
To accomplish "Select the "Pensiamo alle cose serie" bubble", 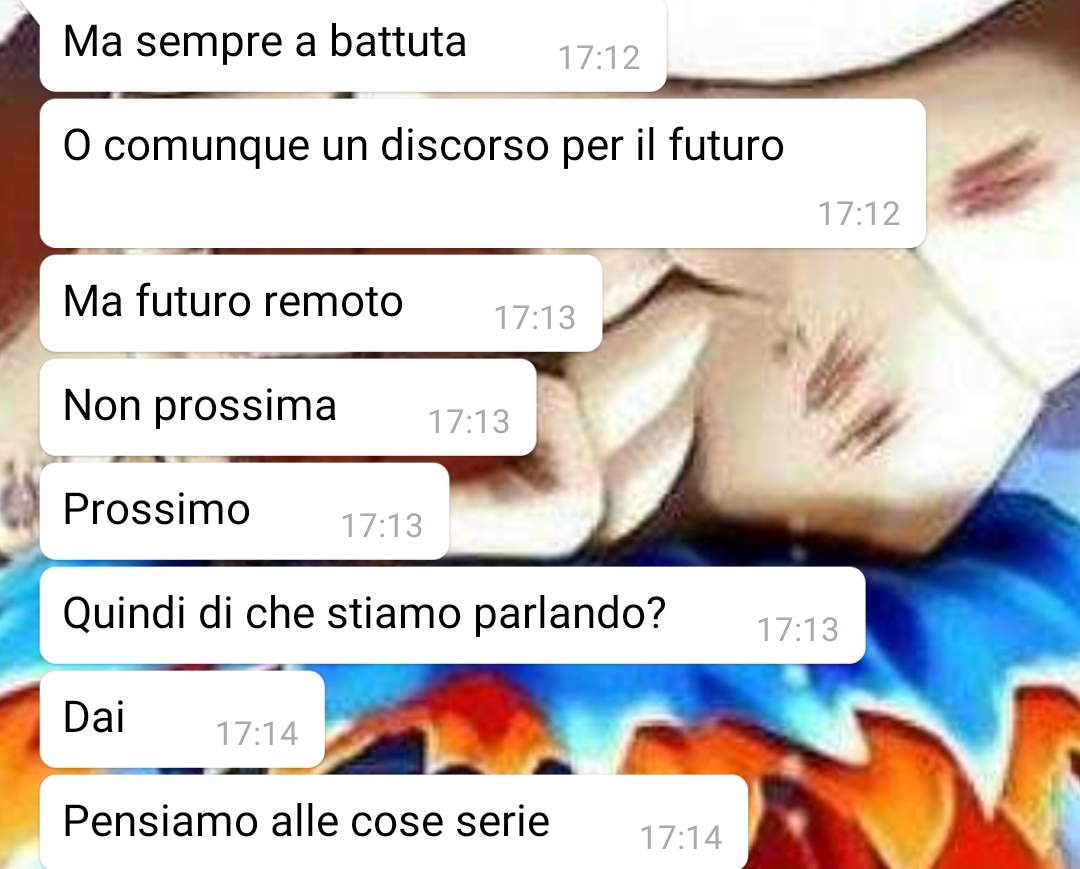I will (394, 822).
